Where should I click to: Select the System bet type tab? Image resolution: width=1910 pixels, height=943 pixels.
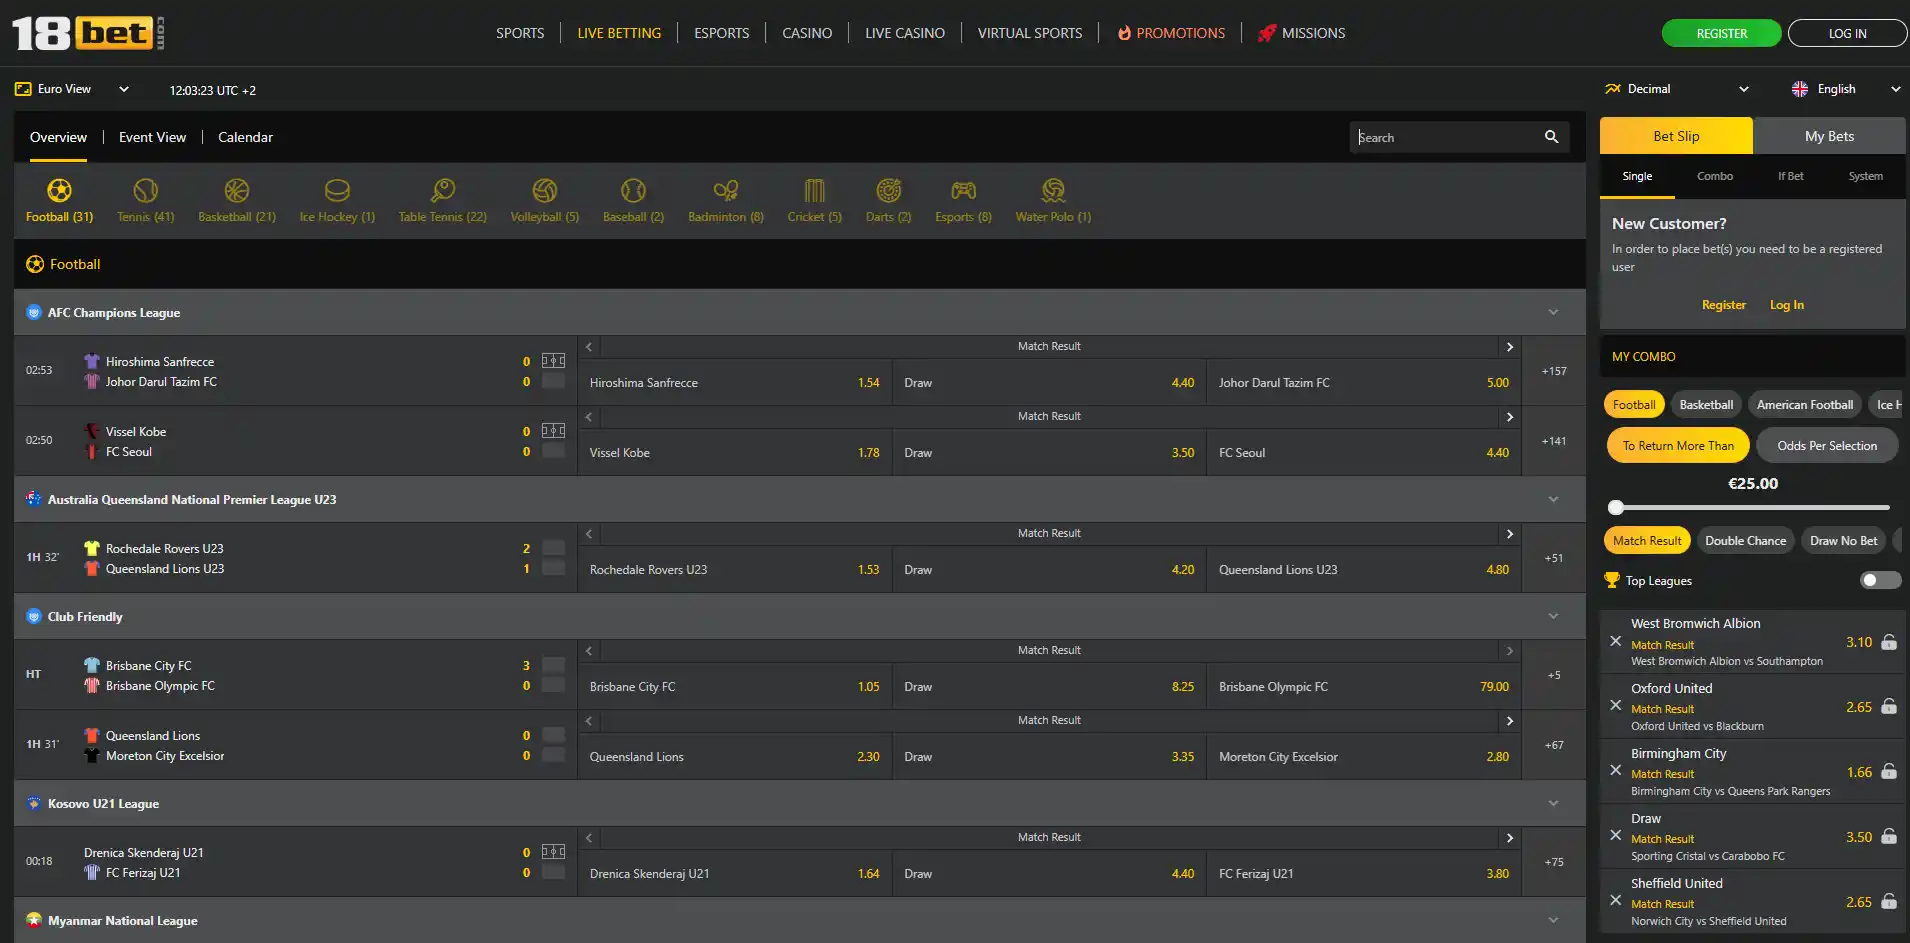[x=1865, y=176]
